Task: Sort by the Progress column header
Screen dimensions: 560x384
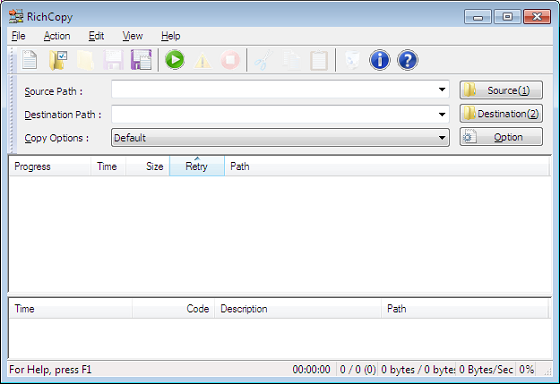Action: pos(50,166)
